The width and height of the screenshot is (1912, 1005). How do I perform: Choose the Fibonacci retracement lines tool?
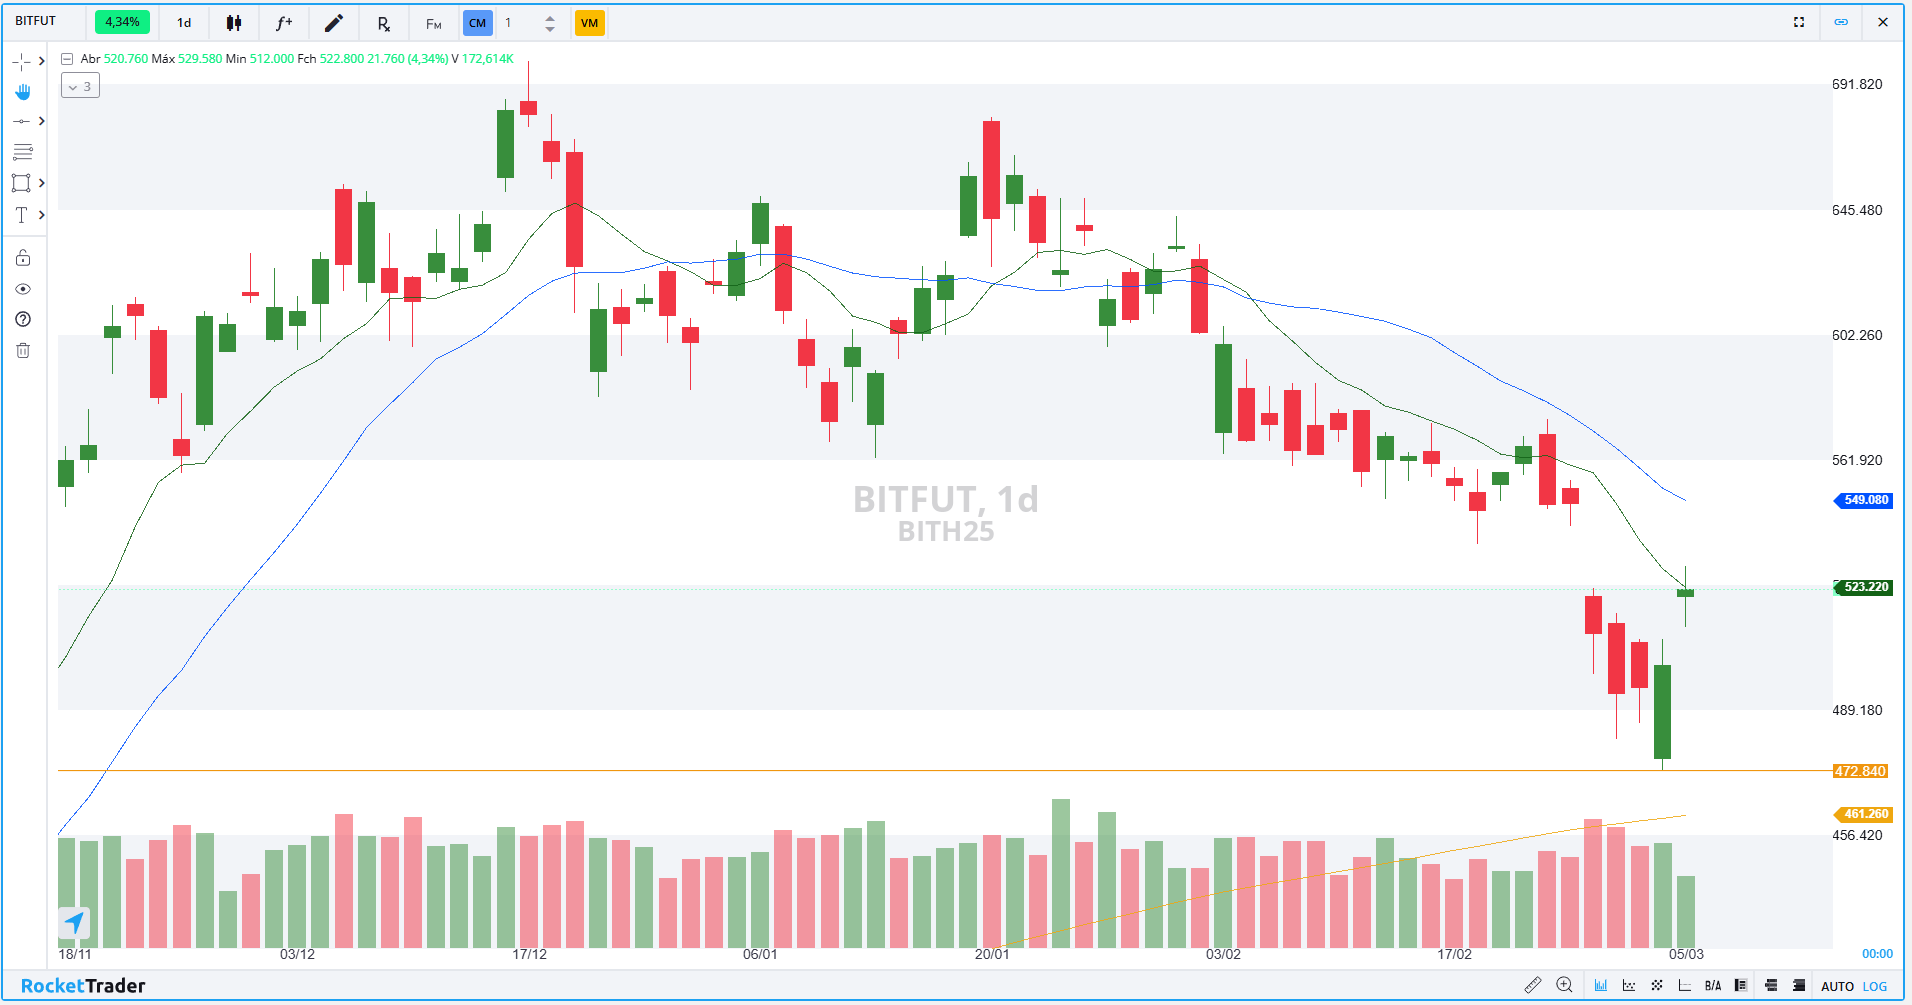[22, 152]
